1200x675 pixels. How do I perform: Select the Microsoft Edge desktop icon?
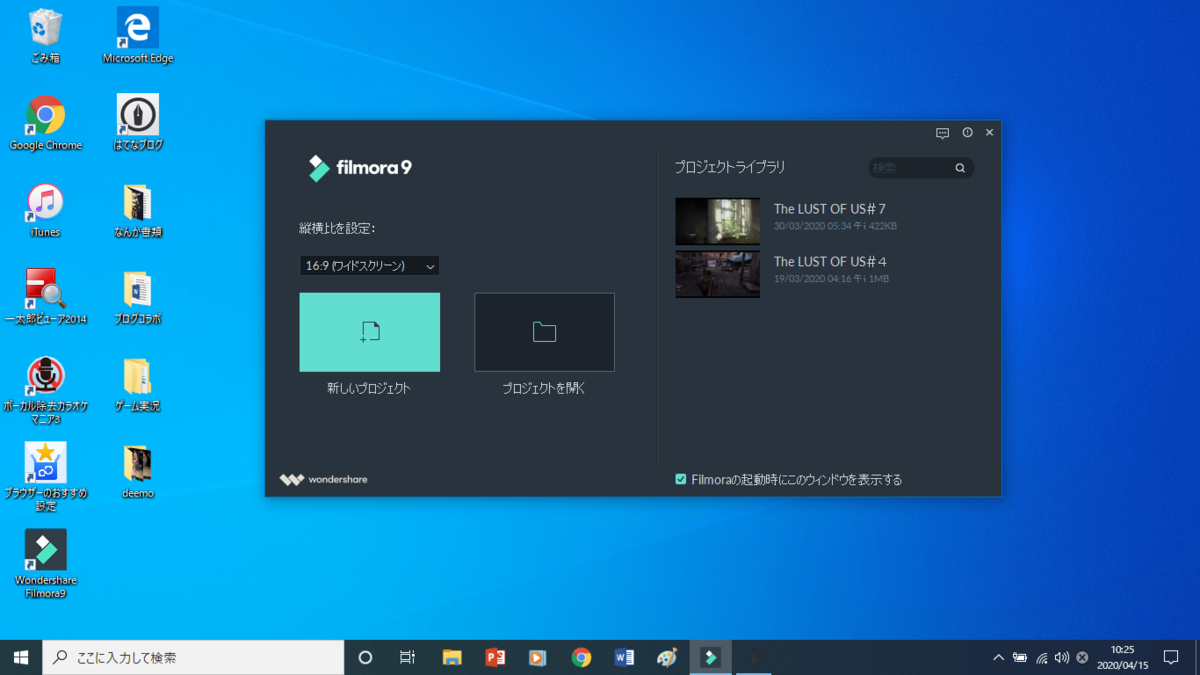[x=138, y=36]
